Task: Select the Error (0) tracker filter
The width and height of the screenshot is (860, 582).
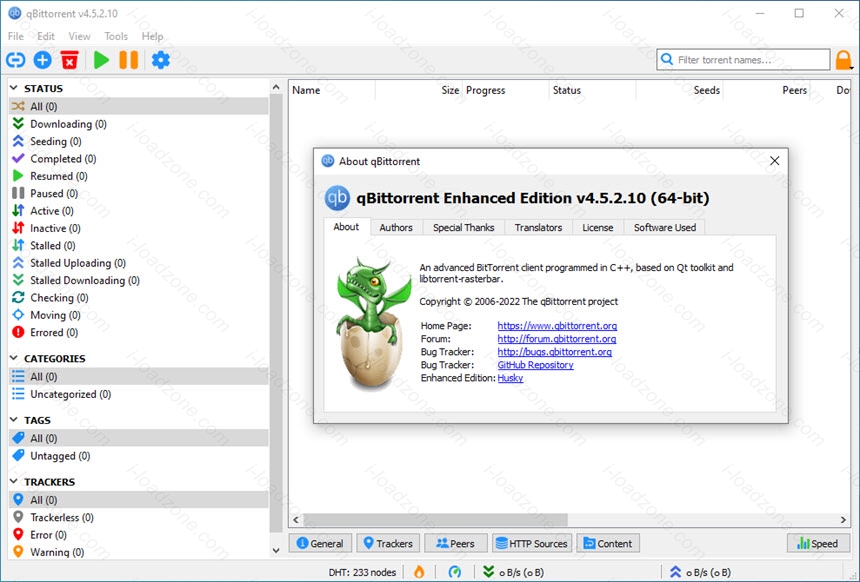Action: pyautogui.click(x=139, y=535)
